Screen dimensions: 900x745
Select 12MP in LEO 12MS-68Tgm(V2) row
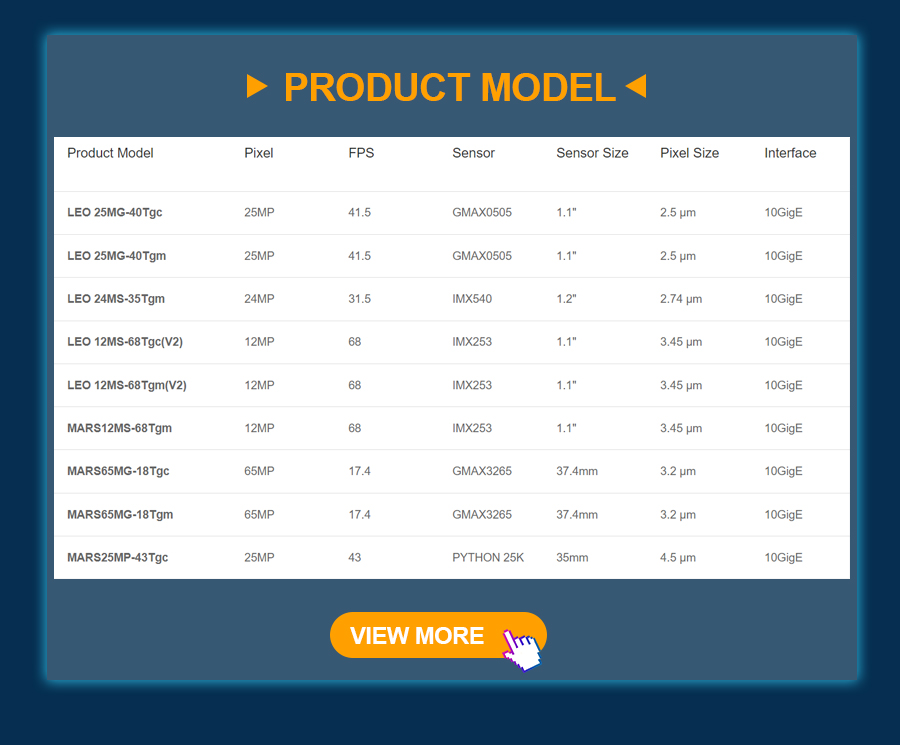tap(259, 385)
